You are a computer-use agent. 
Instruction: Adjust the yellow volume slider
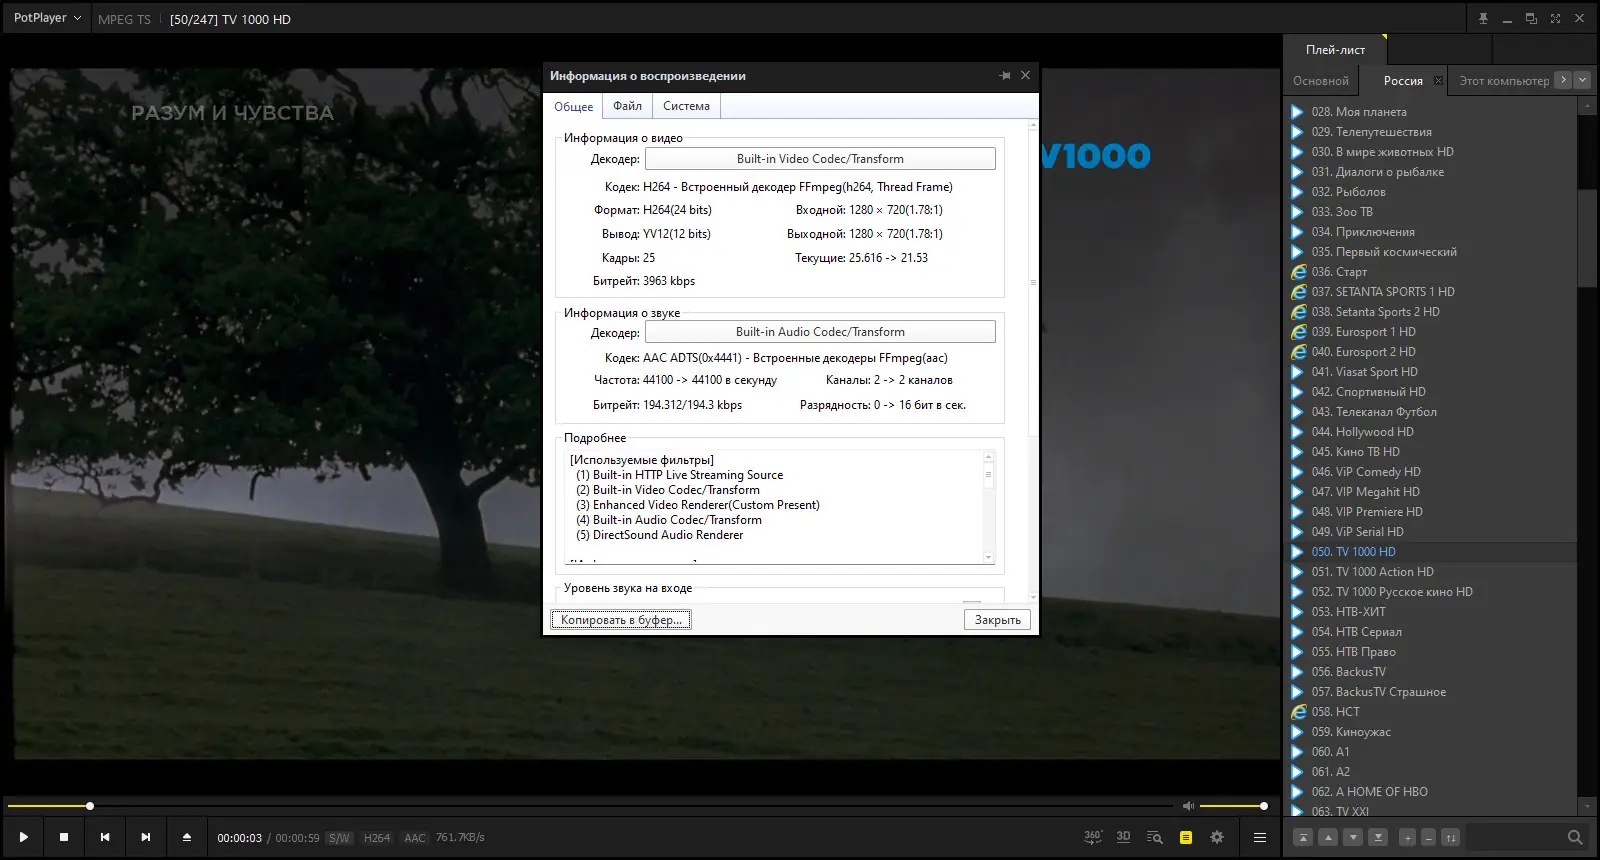point(1232,806)
